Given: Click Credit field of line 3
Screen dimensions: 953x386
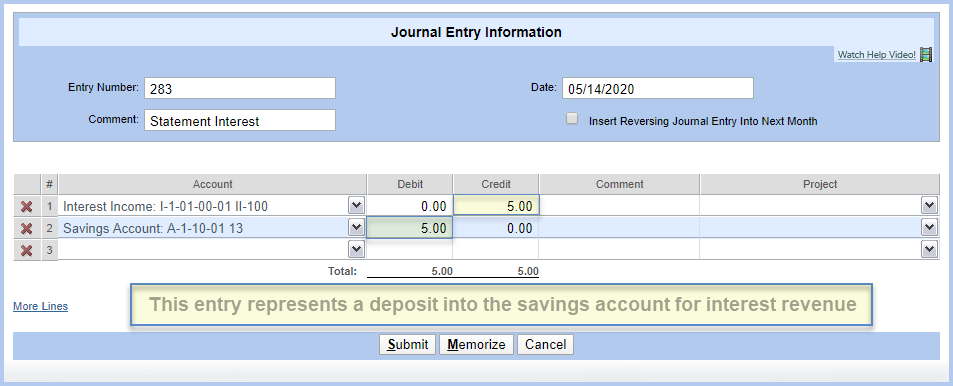Looking at the screenshot, I should (x=496, y=249).
